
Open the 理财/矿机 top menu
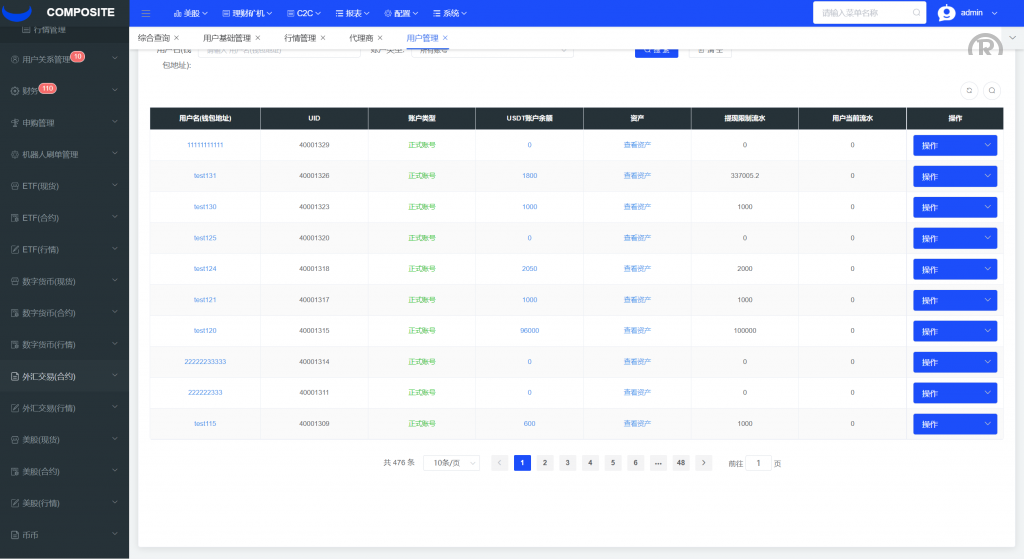(x=247, y=14)
